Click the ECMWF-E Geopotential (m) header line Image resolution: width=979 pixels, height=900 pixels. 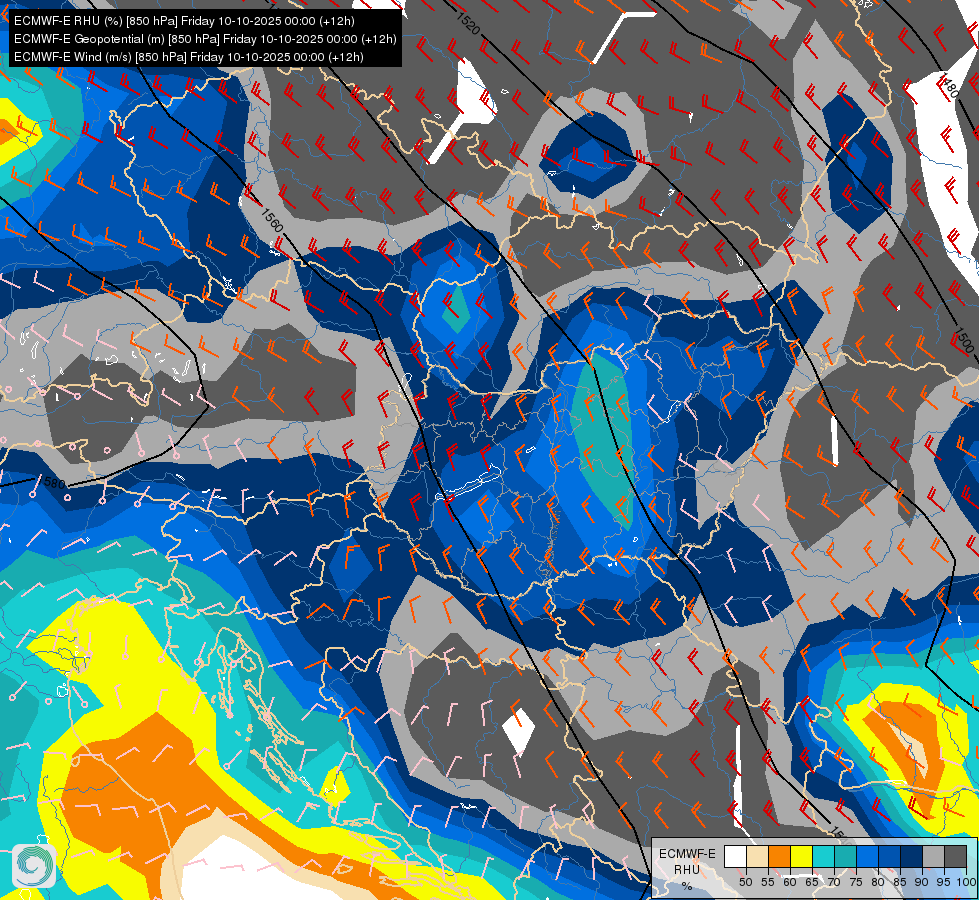pyautogui.click(x=205, y=39)
